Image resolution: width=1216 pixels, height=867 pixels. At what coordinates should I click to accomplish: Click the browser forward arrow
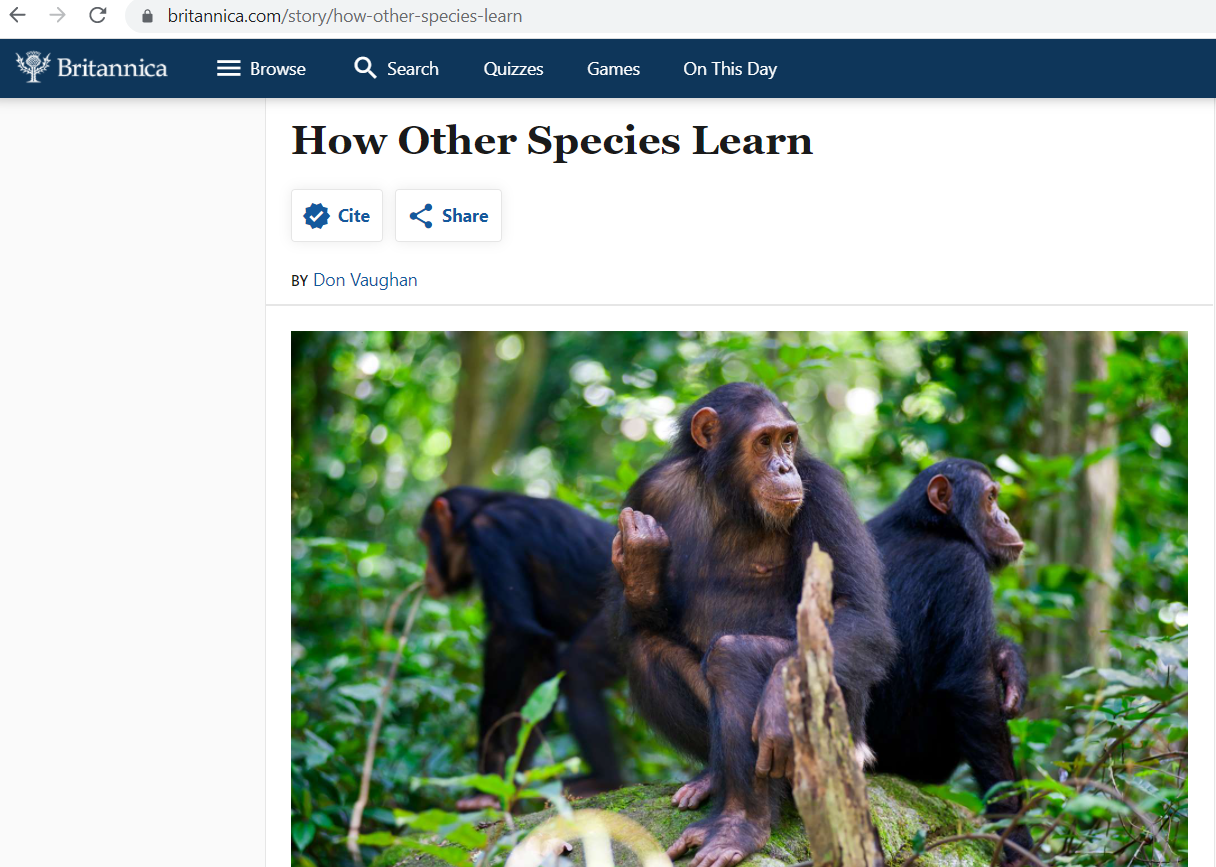(x=58, y=15)
